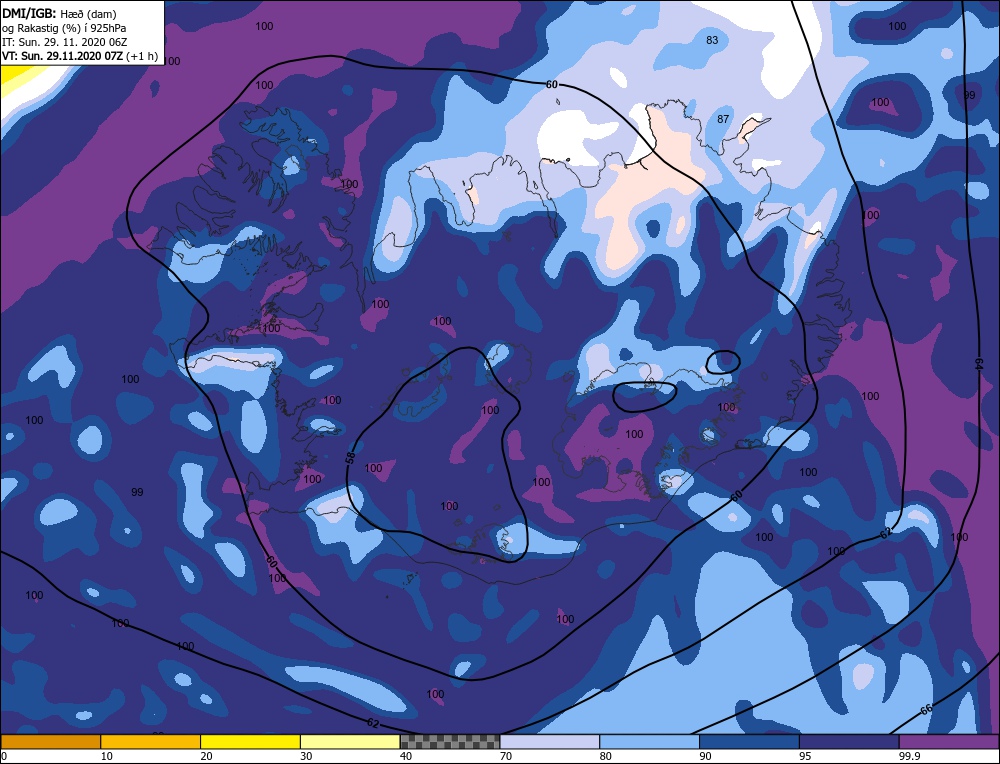This screenshot has height=764, width=1000.
Task: Click the legend scale label "20"
Action: point(207,756)
